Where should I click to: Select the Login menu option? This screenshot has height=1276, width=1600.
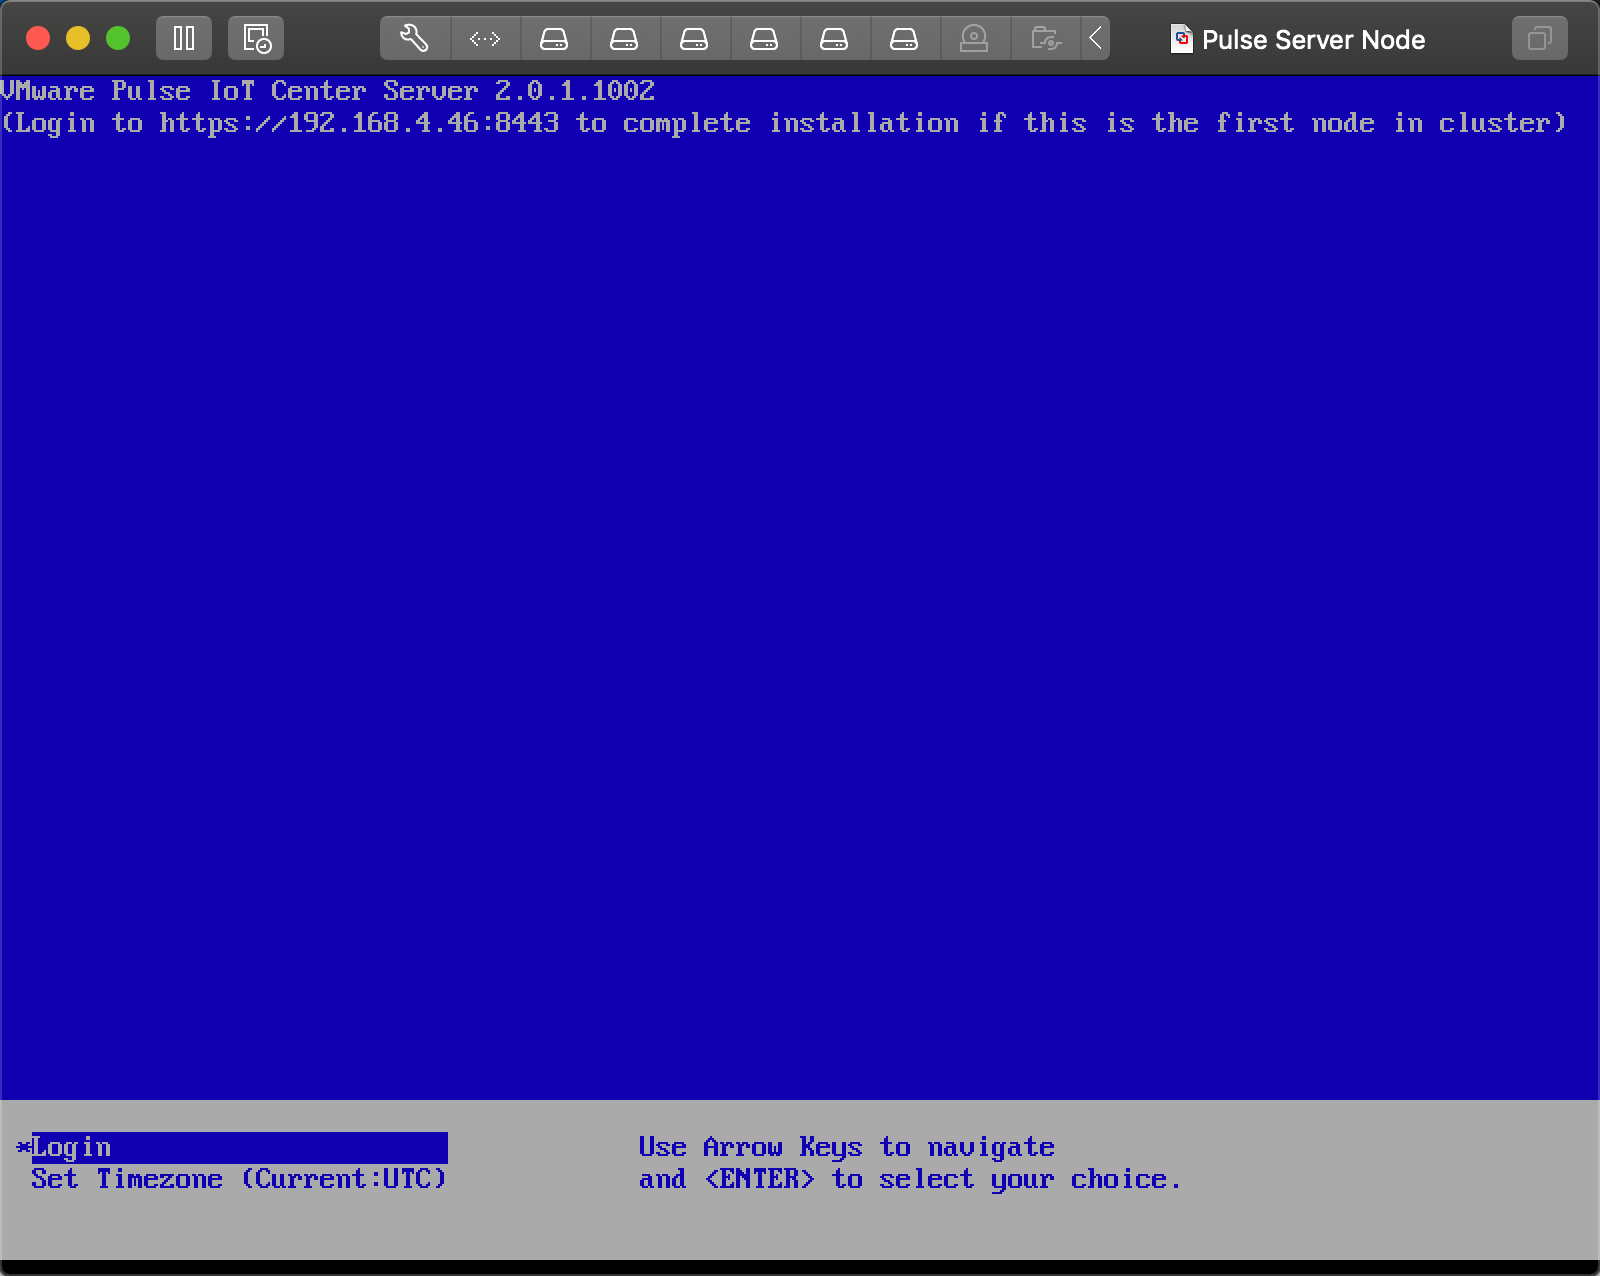pyautogui.click(x=72, y=1147)
